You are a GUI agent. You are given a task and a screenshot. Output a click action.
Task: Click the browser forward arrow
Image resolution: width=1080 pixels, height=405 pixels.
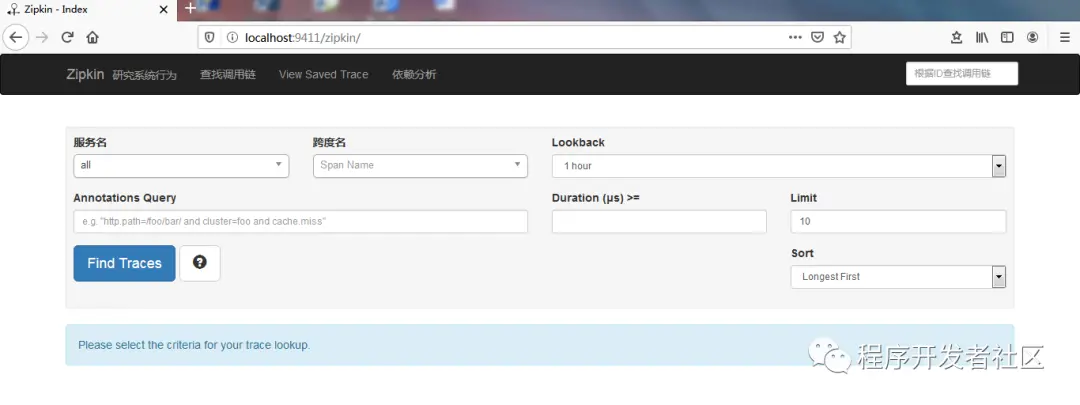pyautogui.click(x=42, y=37)
